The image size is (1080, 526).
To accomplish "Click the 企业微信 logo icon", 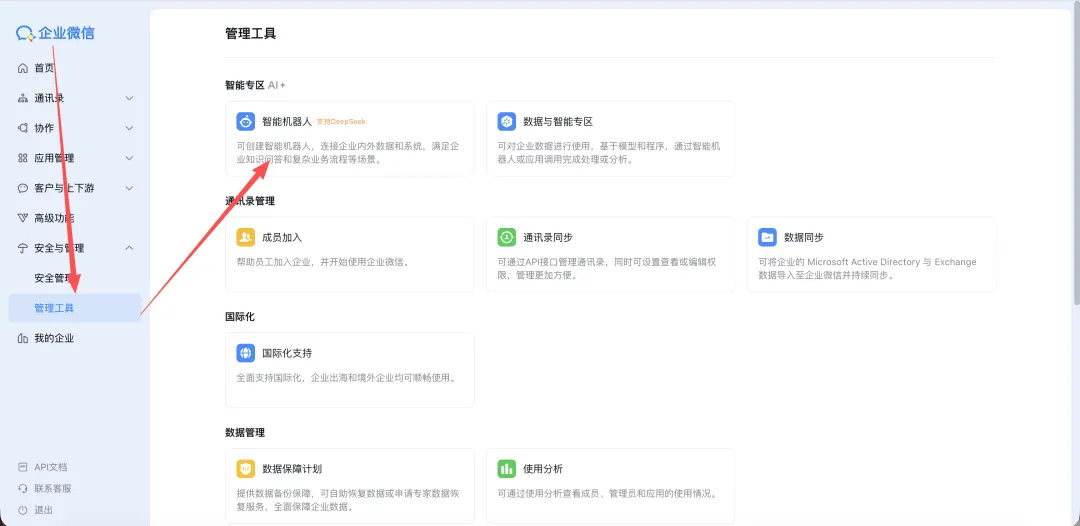I will tap(25, 33).
